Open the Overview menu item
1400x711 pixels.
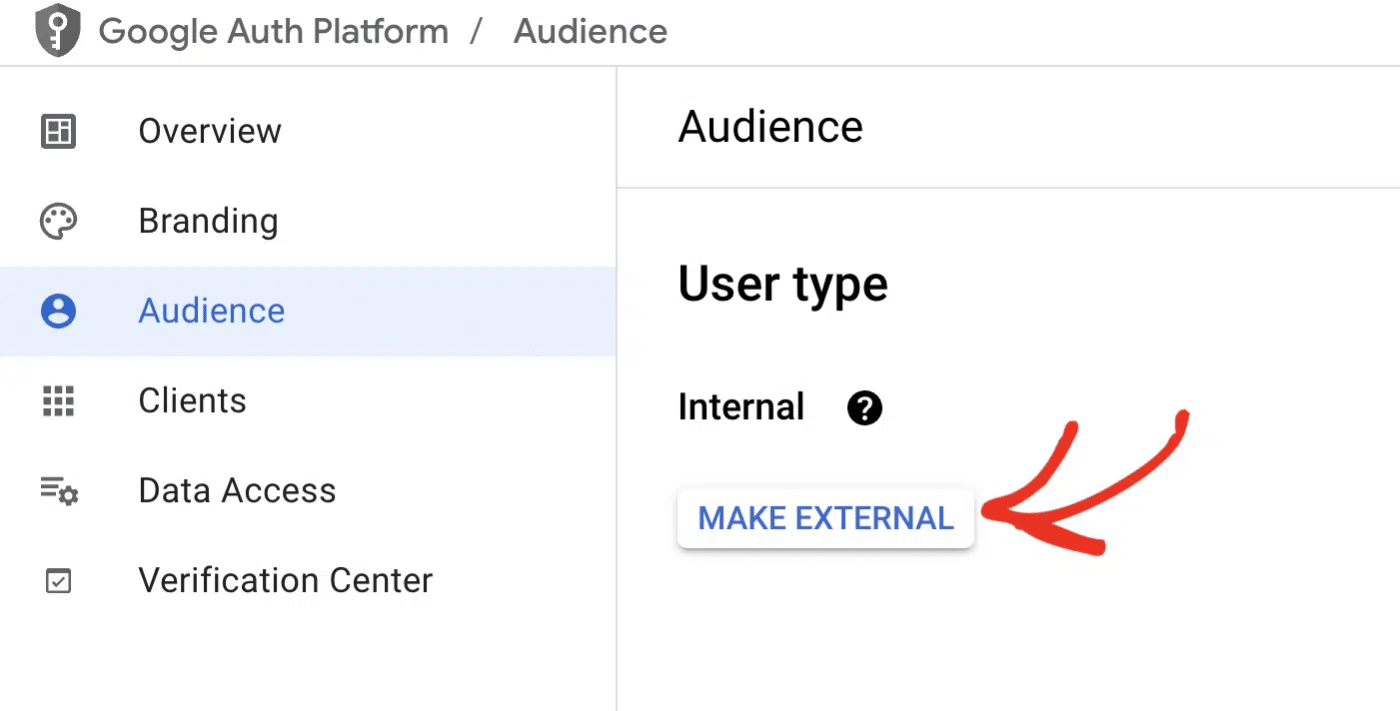click(308, 131)
